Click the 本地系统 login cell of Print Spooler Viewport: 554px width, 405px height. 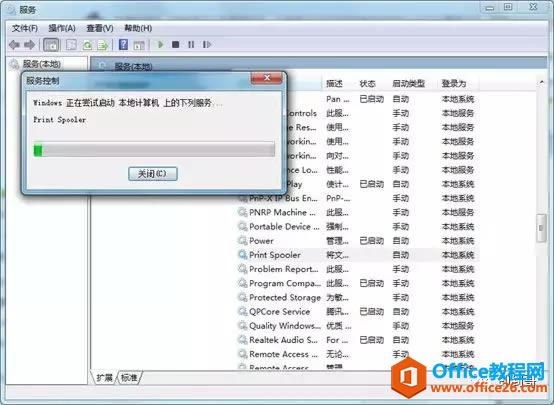tap(458, 255)
